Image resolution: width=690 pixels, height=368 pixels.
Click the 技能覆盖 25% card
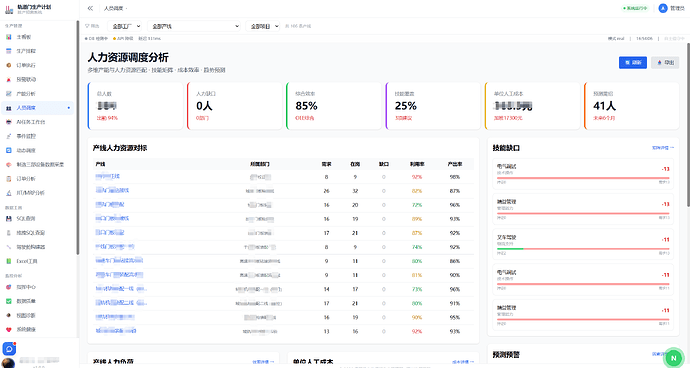(x=433, y=106)
